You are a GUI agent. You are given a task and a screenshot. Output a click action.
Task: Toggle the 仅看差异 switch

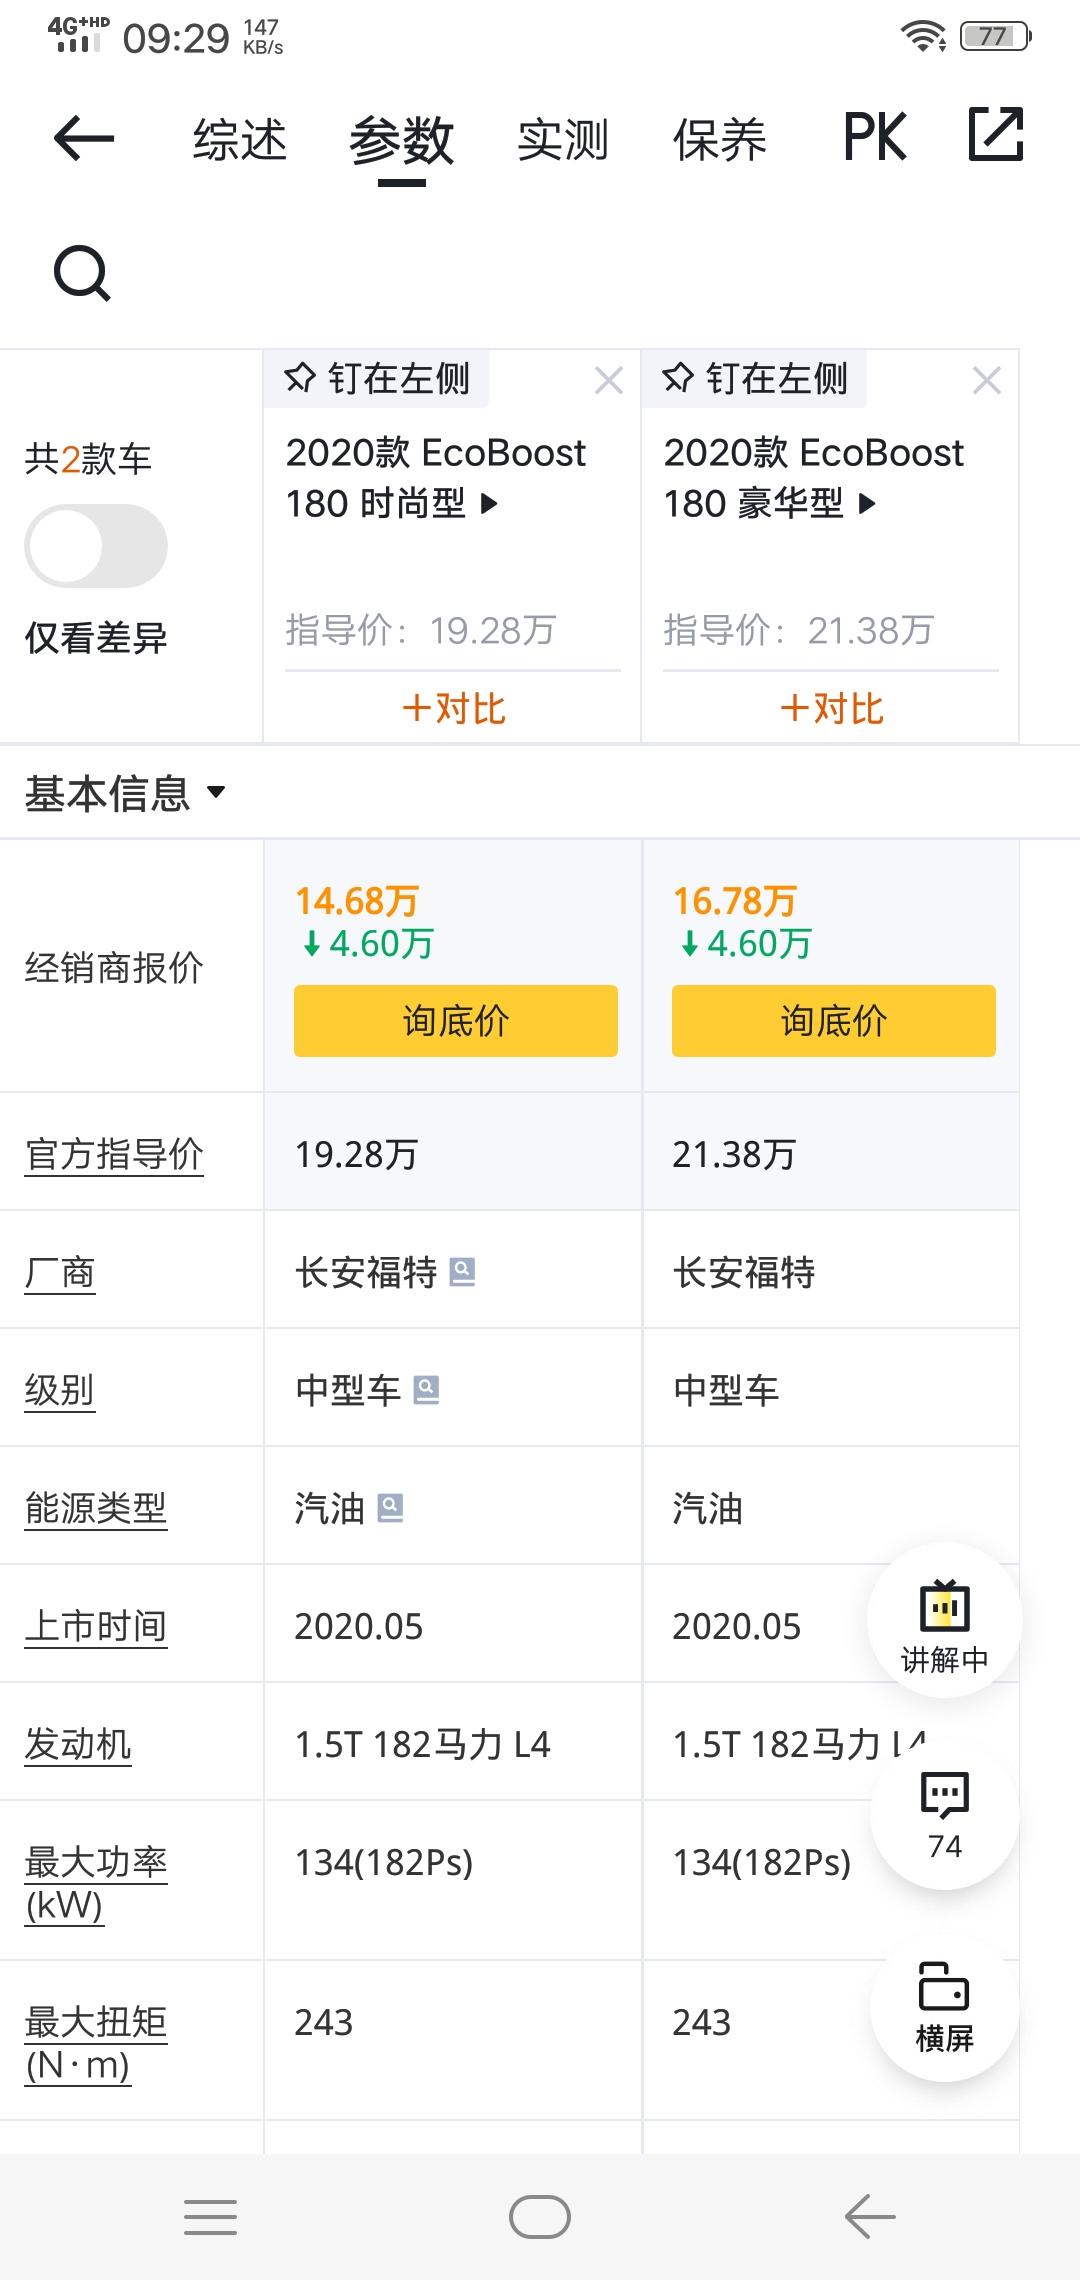(96, 546)
